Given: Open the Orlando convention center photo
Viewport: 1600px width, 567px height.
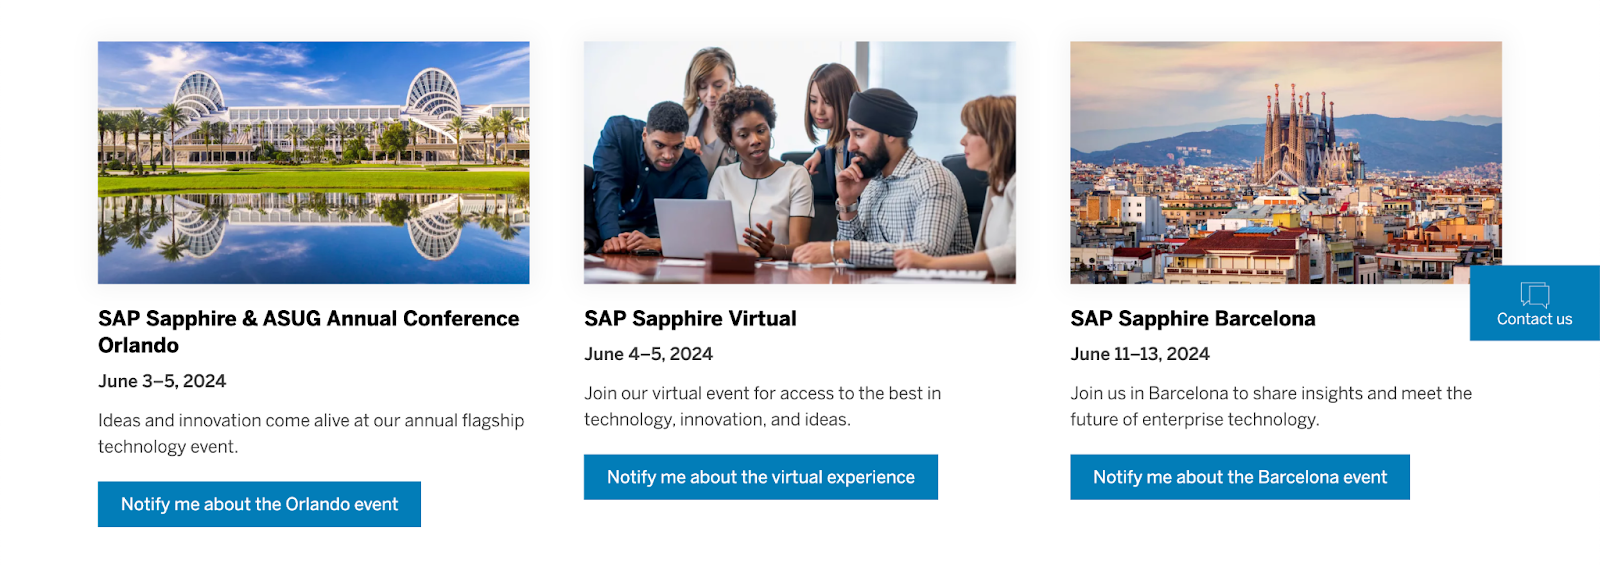Looking at the screenshot, I should point(313,162).
